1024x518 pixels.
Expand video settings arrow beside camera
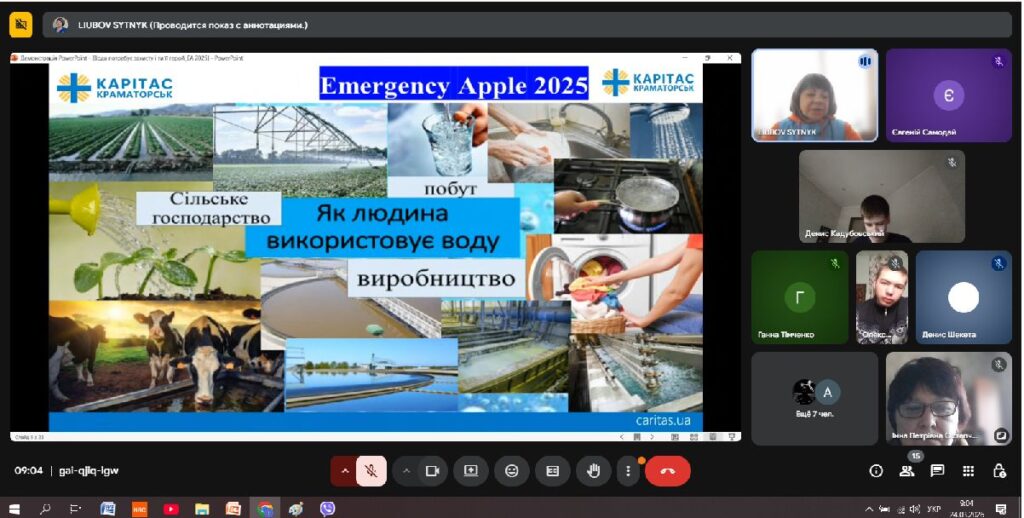tap(407, 471)
